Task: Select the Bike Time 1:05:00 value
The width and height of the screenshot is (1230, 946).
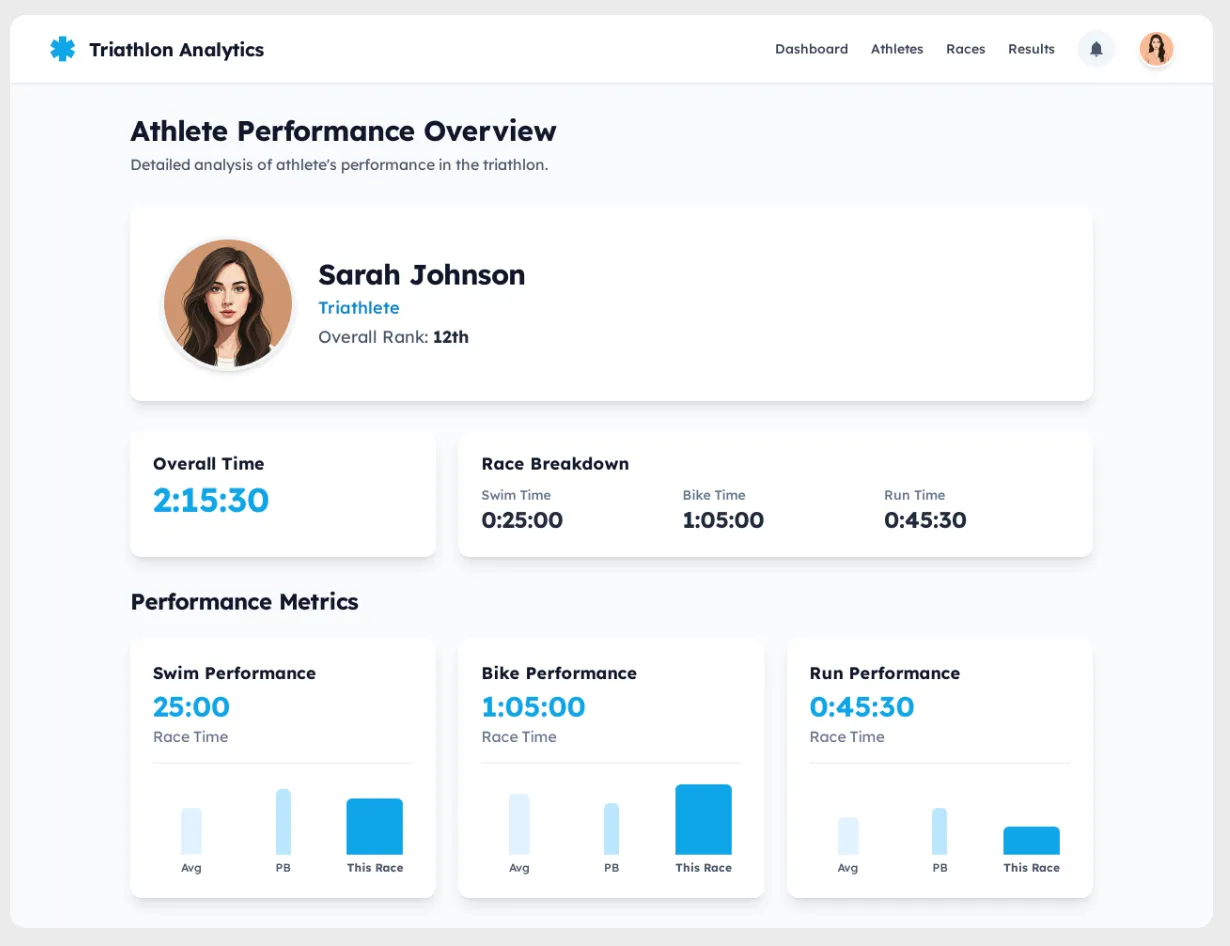Action: 723,520
